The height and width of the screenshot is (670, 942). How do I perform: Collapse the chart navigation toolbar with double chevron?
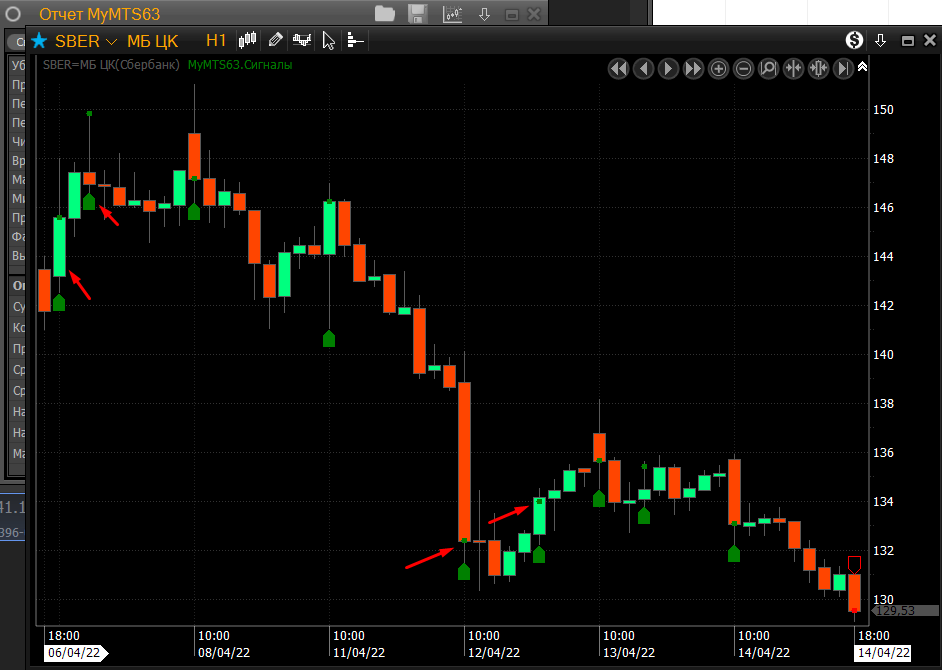(863, 67)
